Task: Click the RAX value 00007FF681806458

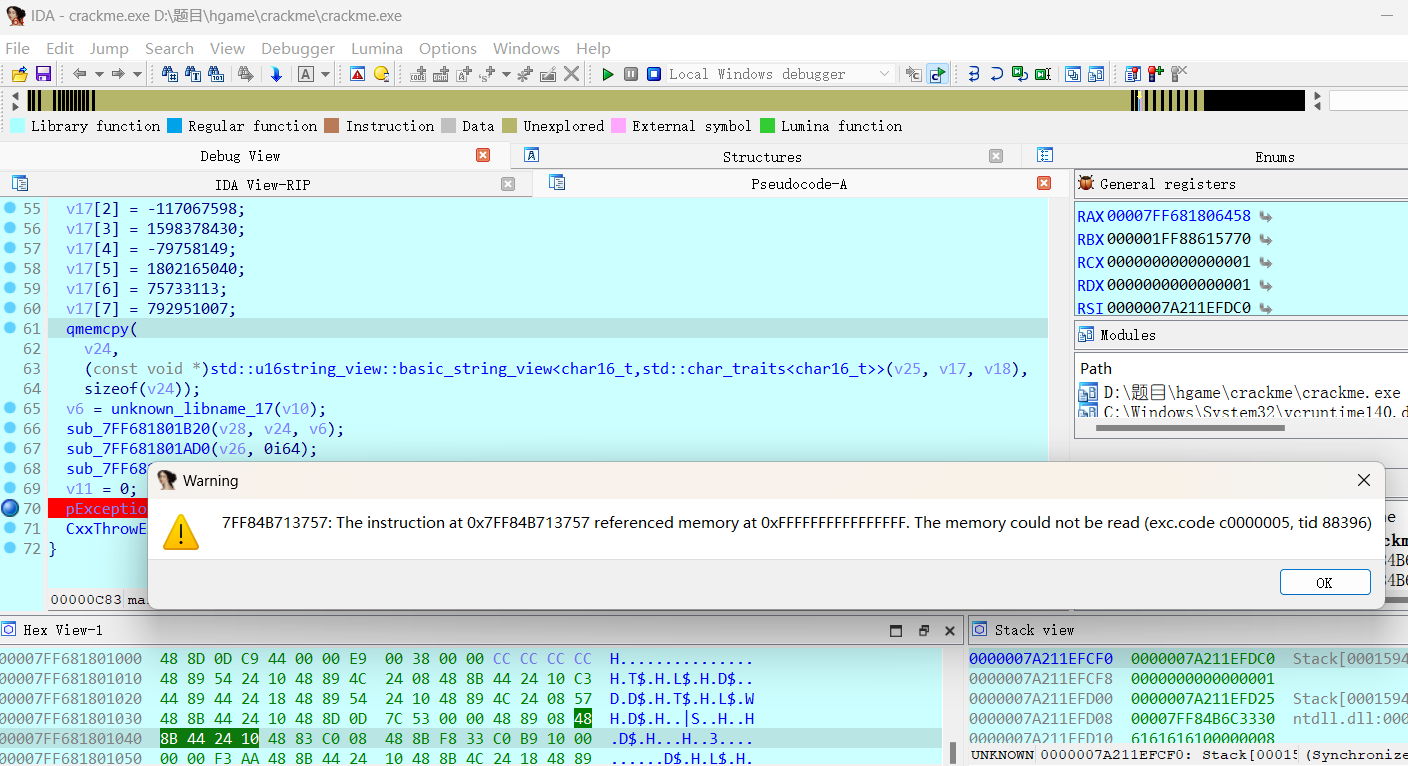Action: coord(1179,216)
